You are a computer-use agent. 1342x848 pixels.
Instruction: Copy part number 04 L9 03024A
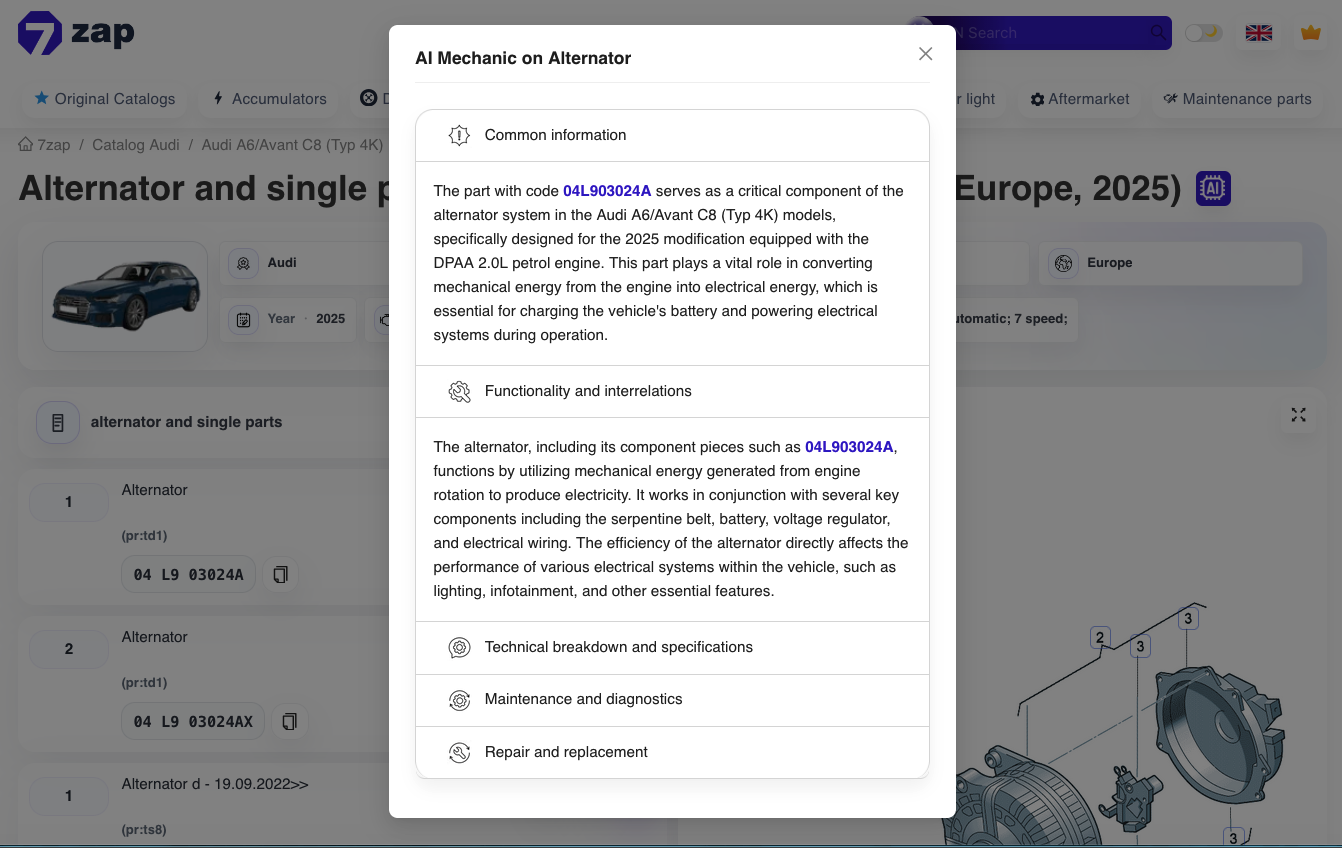(x=281, y=575)
